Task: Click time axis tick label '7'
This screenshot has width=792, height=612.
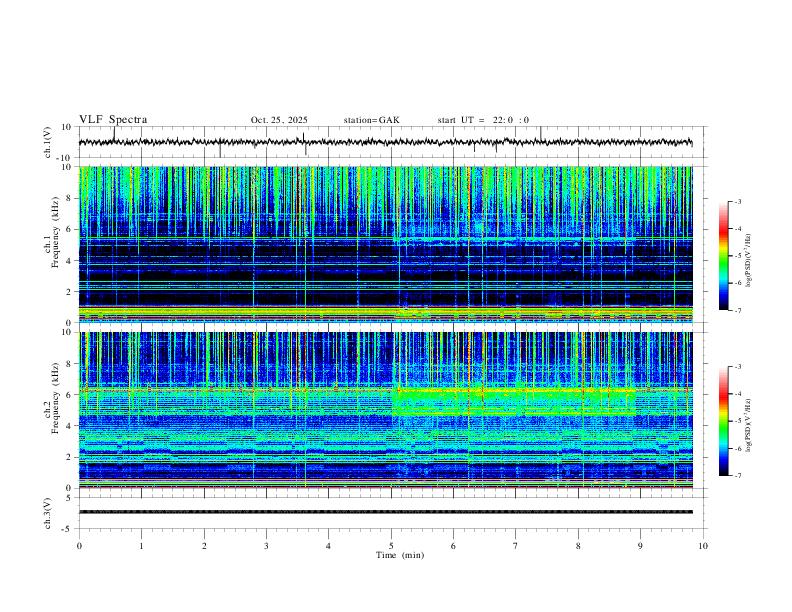Action: [x=516, y=546]
